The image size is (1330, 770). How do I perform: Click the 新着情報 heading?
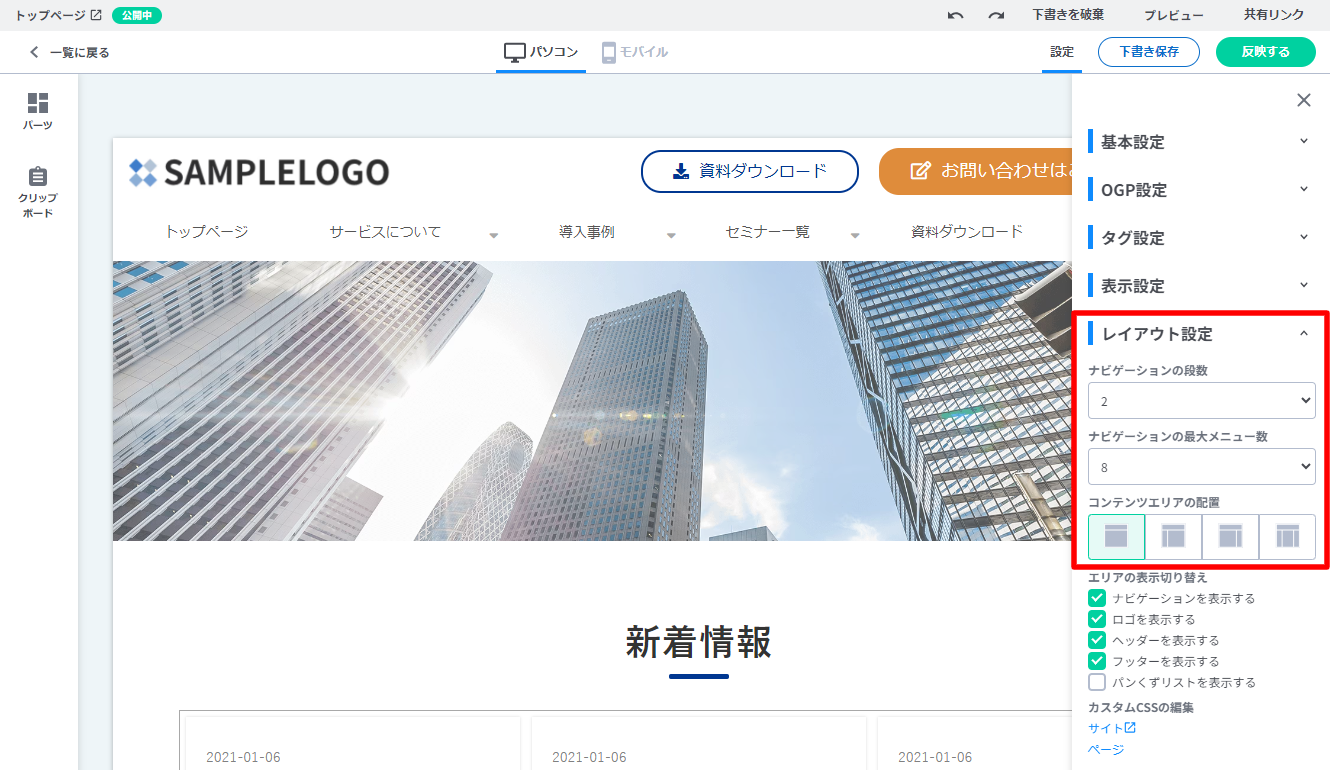point(699,642)
